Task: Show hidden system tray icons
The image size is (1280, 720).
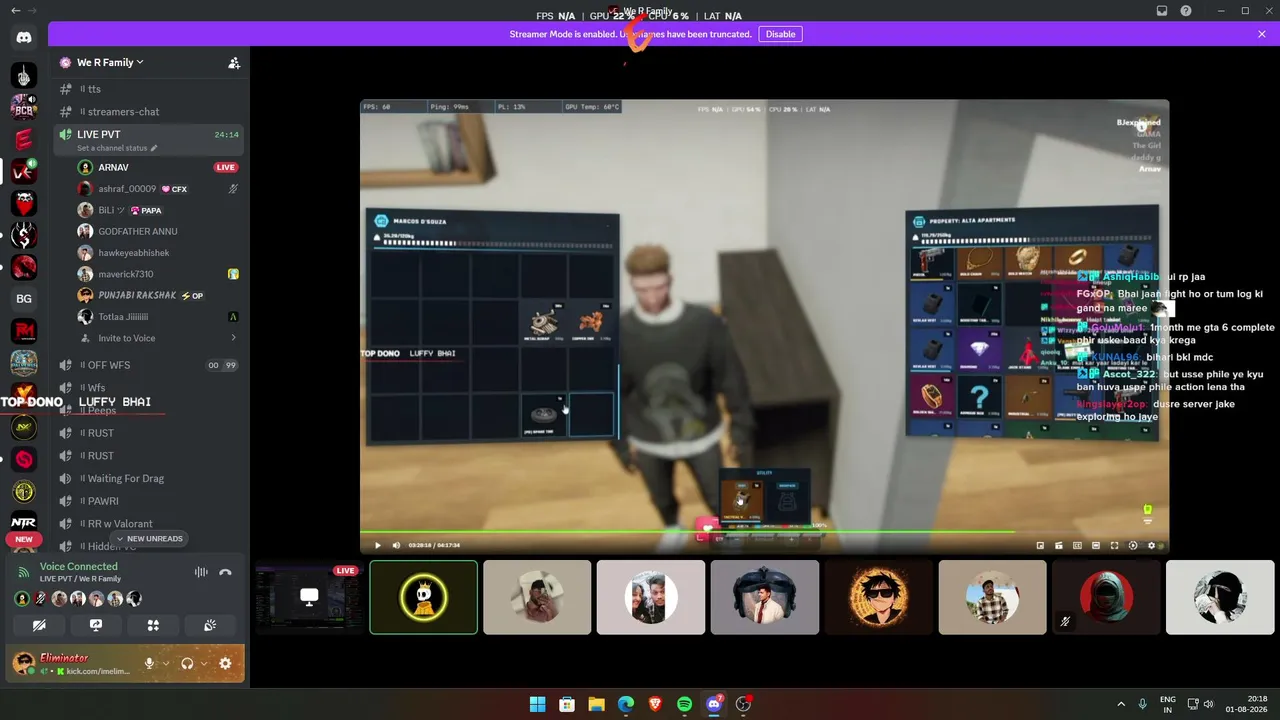Action: [x=1120, y=704]
